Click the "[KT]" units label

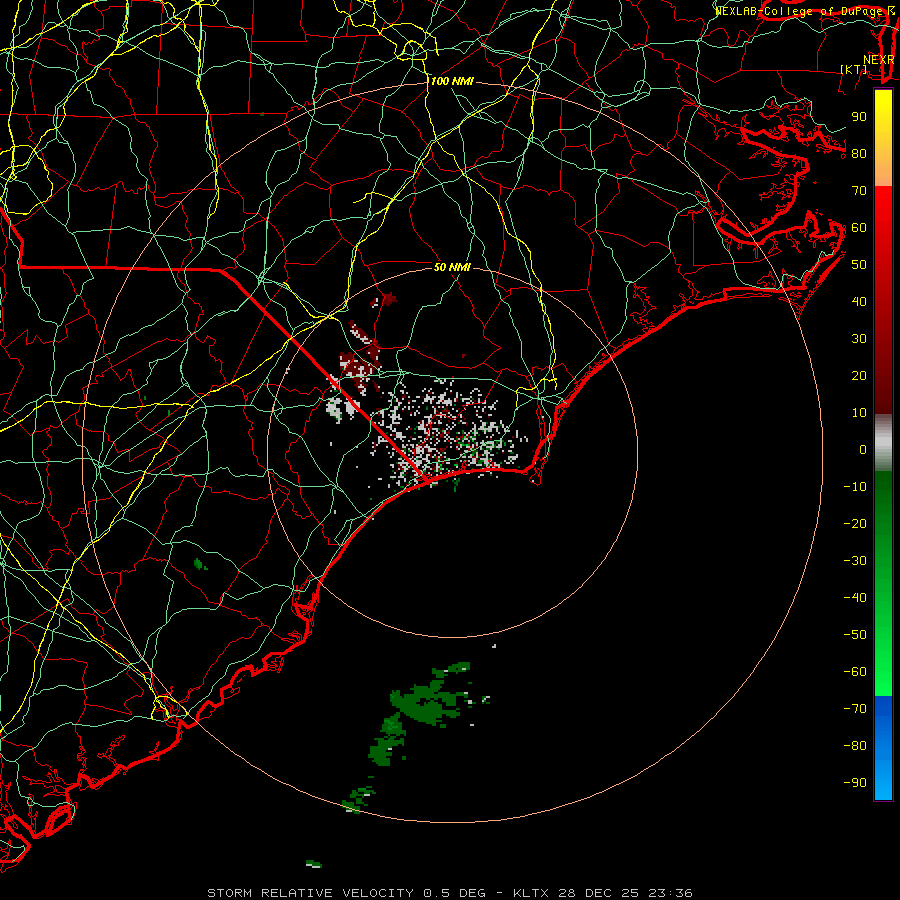[854, 69]
